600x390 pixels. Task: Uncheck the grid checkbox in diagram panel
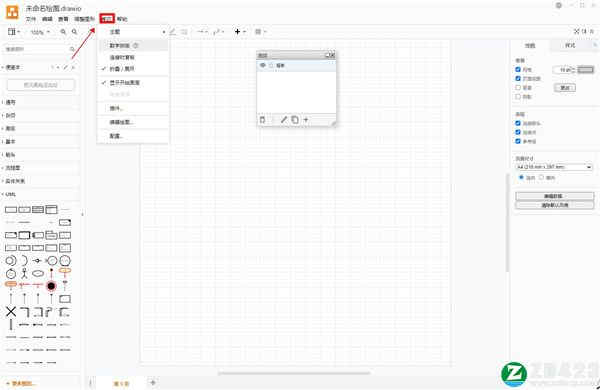point(518,69)
